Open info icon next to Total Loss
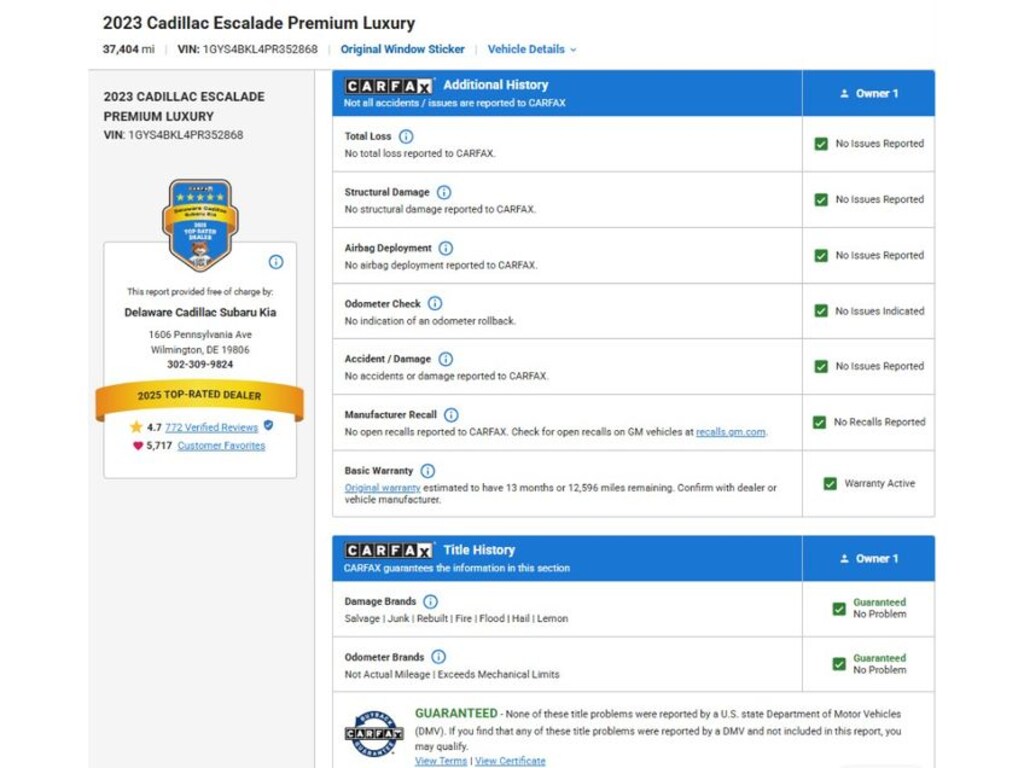Image resolution: width=1024 pixels, height=768 pixels. [x=406, y=136]
